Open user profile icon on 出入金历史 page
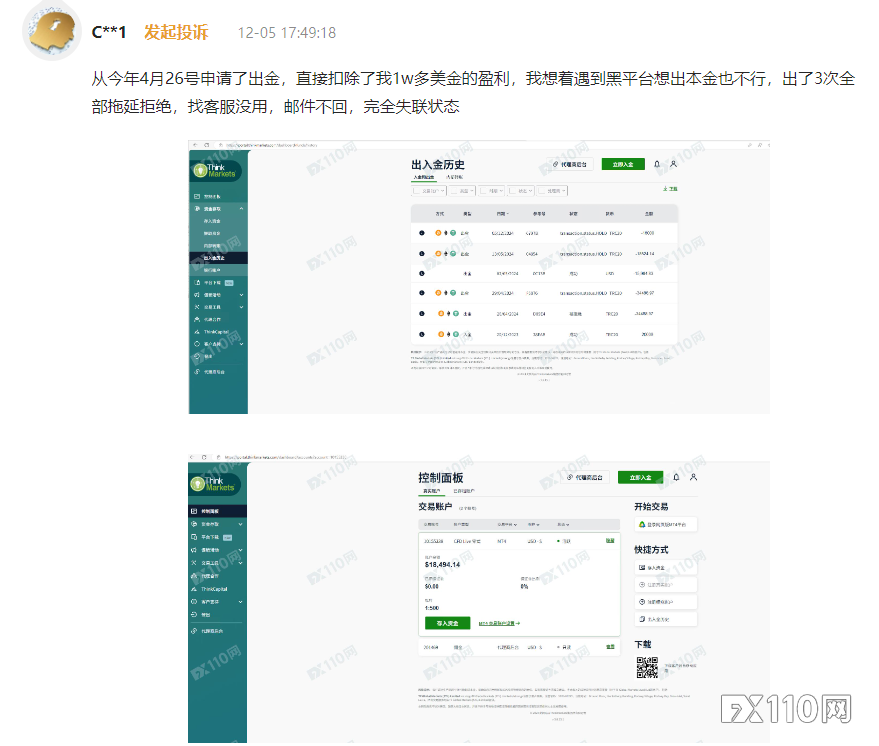The image size is (879, 746). click(673, 164)
